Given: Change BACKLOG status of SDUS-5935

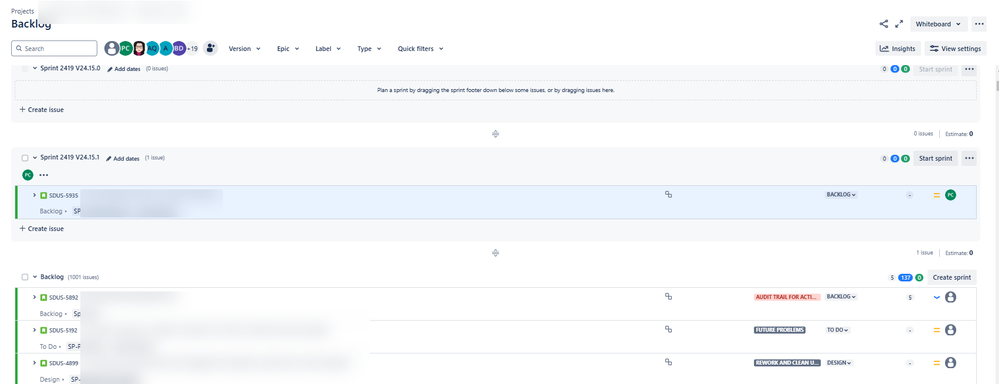Looking at the screenshot, I should (x=841, y=195).
